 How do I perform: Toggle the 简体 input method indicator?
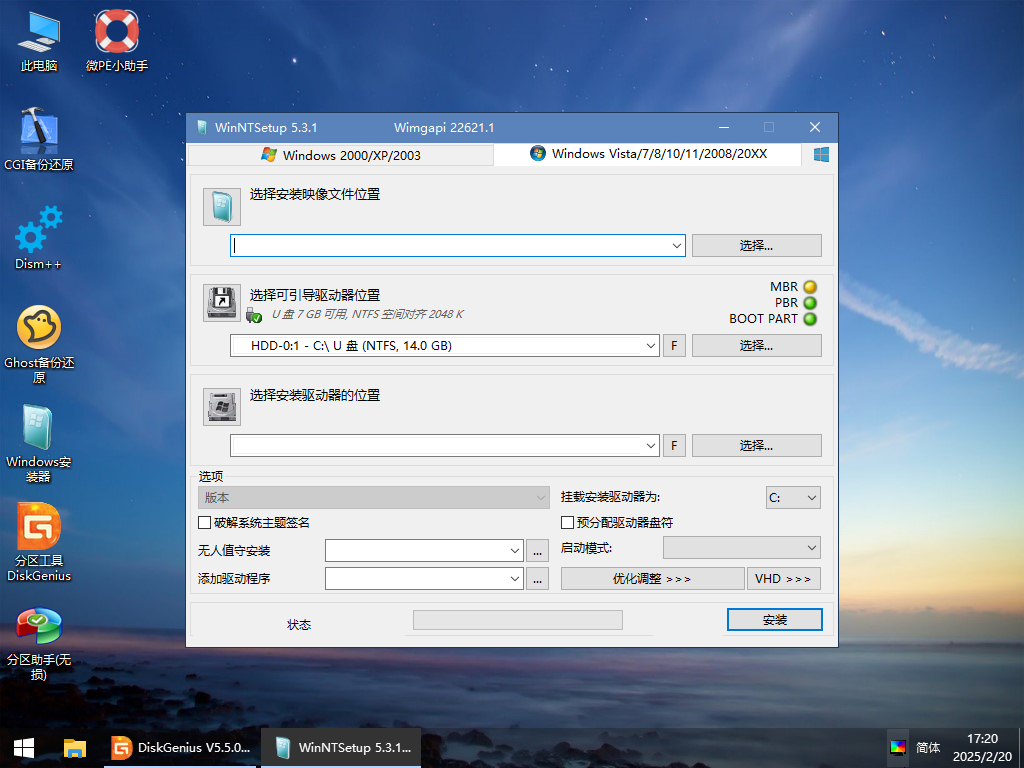pos(928,748)
